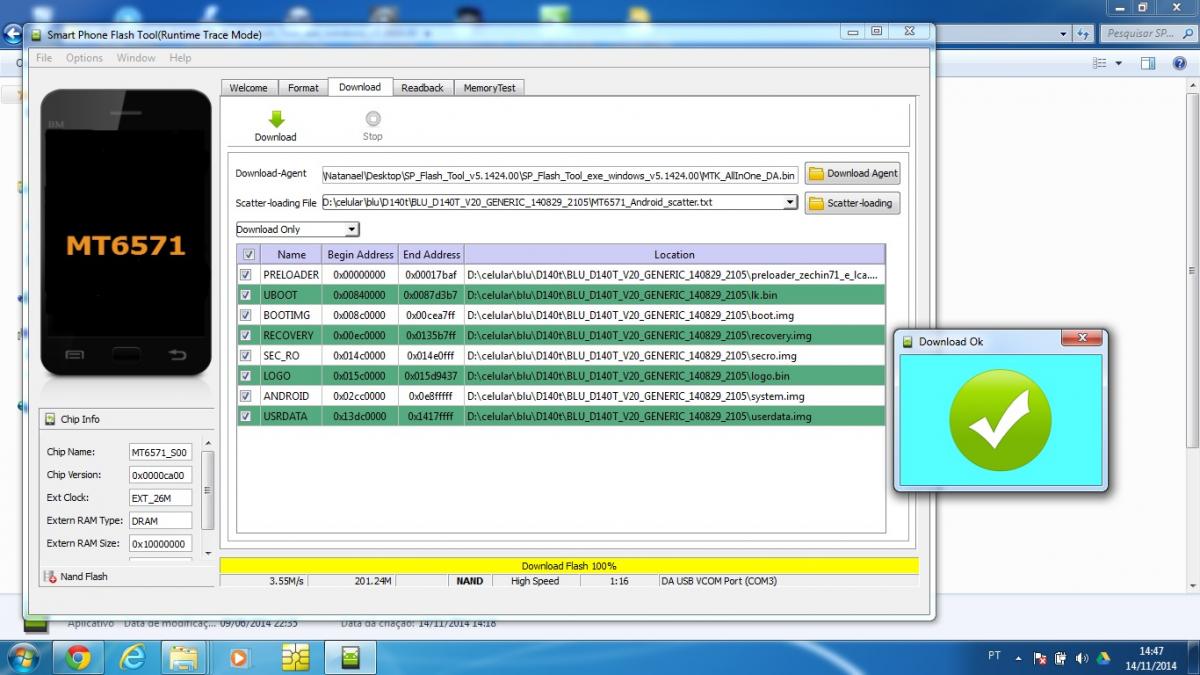
Task: Click the Download Ok dialog title icon
Action: [908, 342]
